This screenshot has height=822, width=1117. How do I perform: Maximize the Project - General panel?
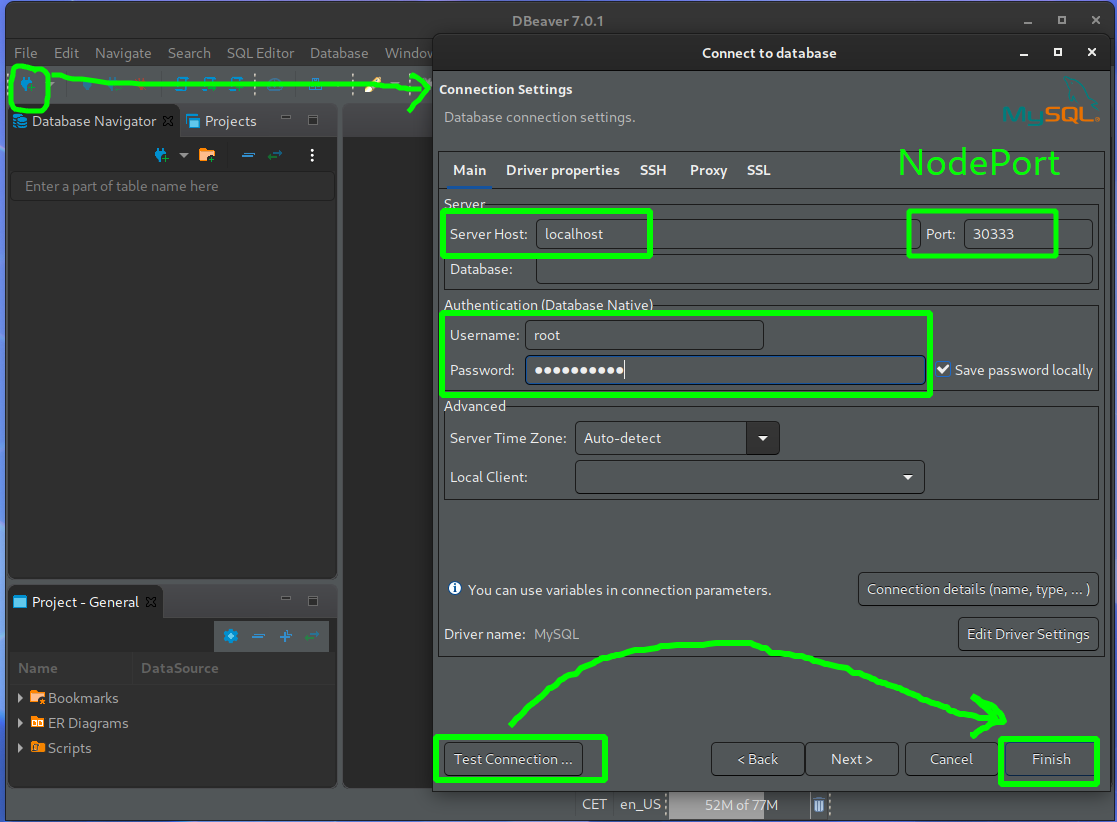pos(313,600)
